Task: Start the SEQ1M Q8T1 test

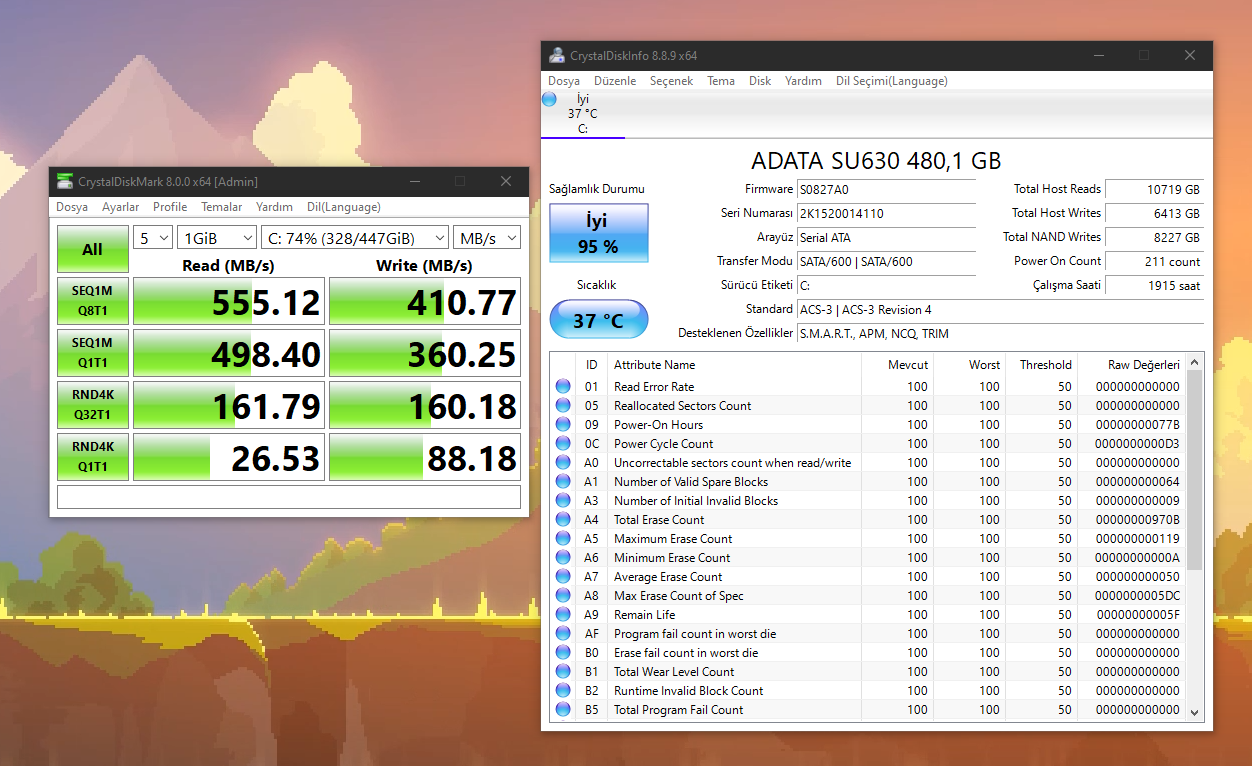Action: tap(92, 302)
